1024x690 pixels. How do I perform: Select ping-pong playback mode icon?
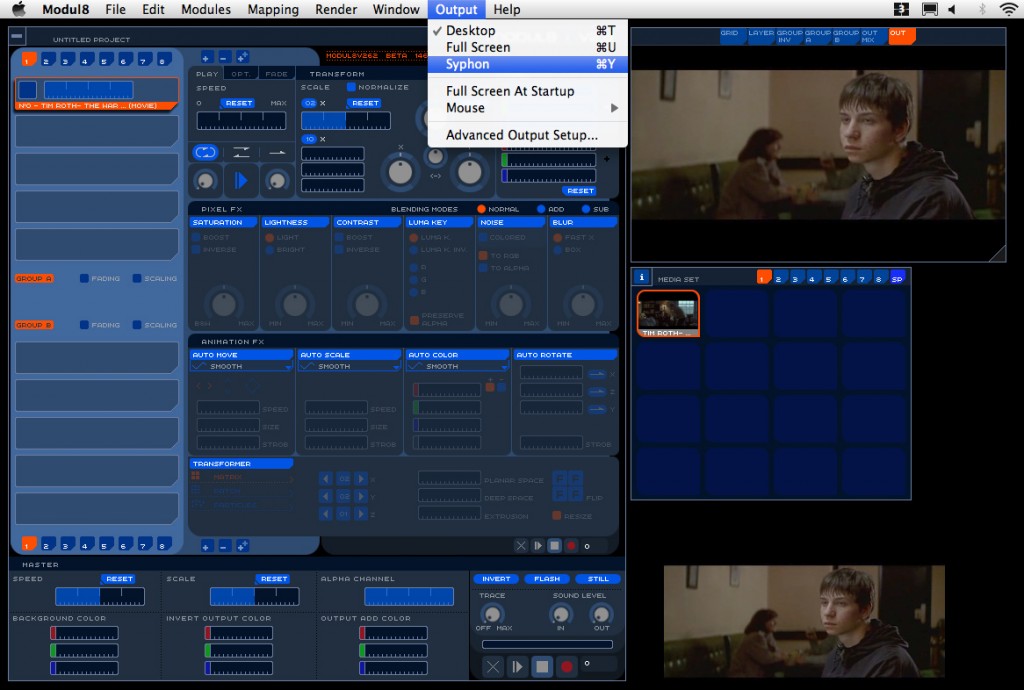pos(241,152)
